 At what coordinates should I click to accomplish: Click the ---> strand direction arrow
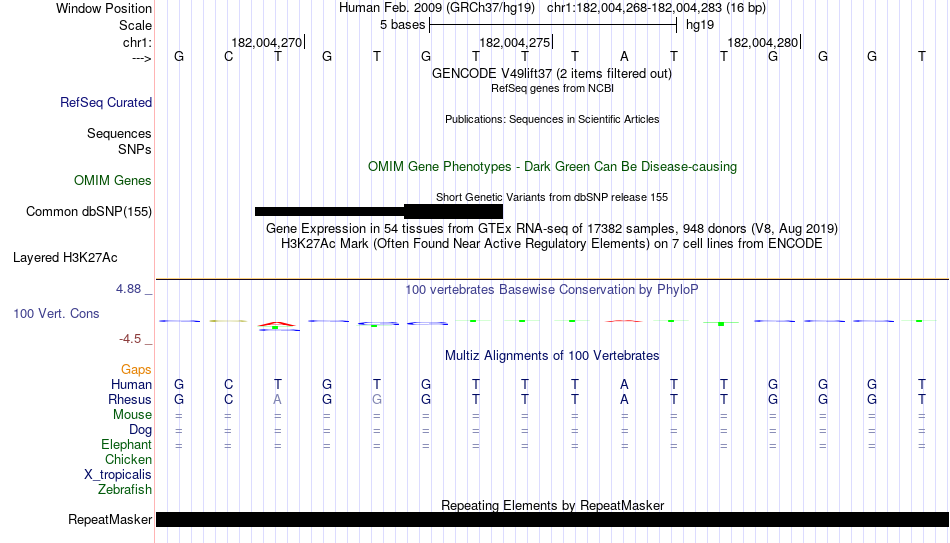pyautogui.click(x=142, y=58)
